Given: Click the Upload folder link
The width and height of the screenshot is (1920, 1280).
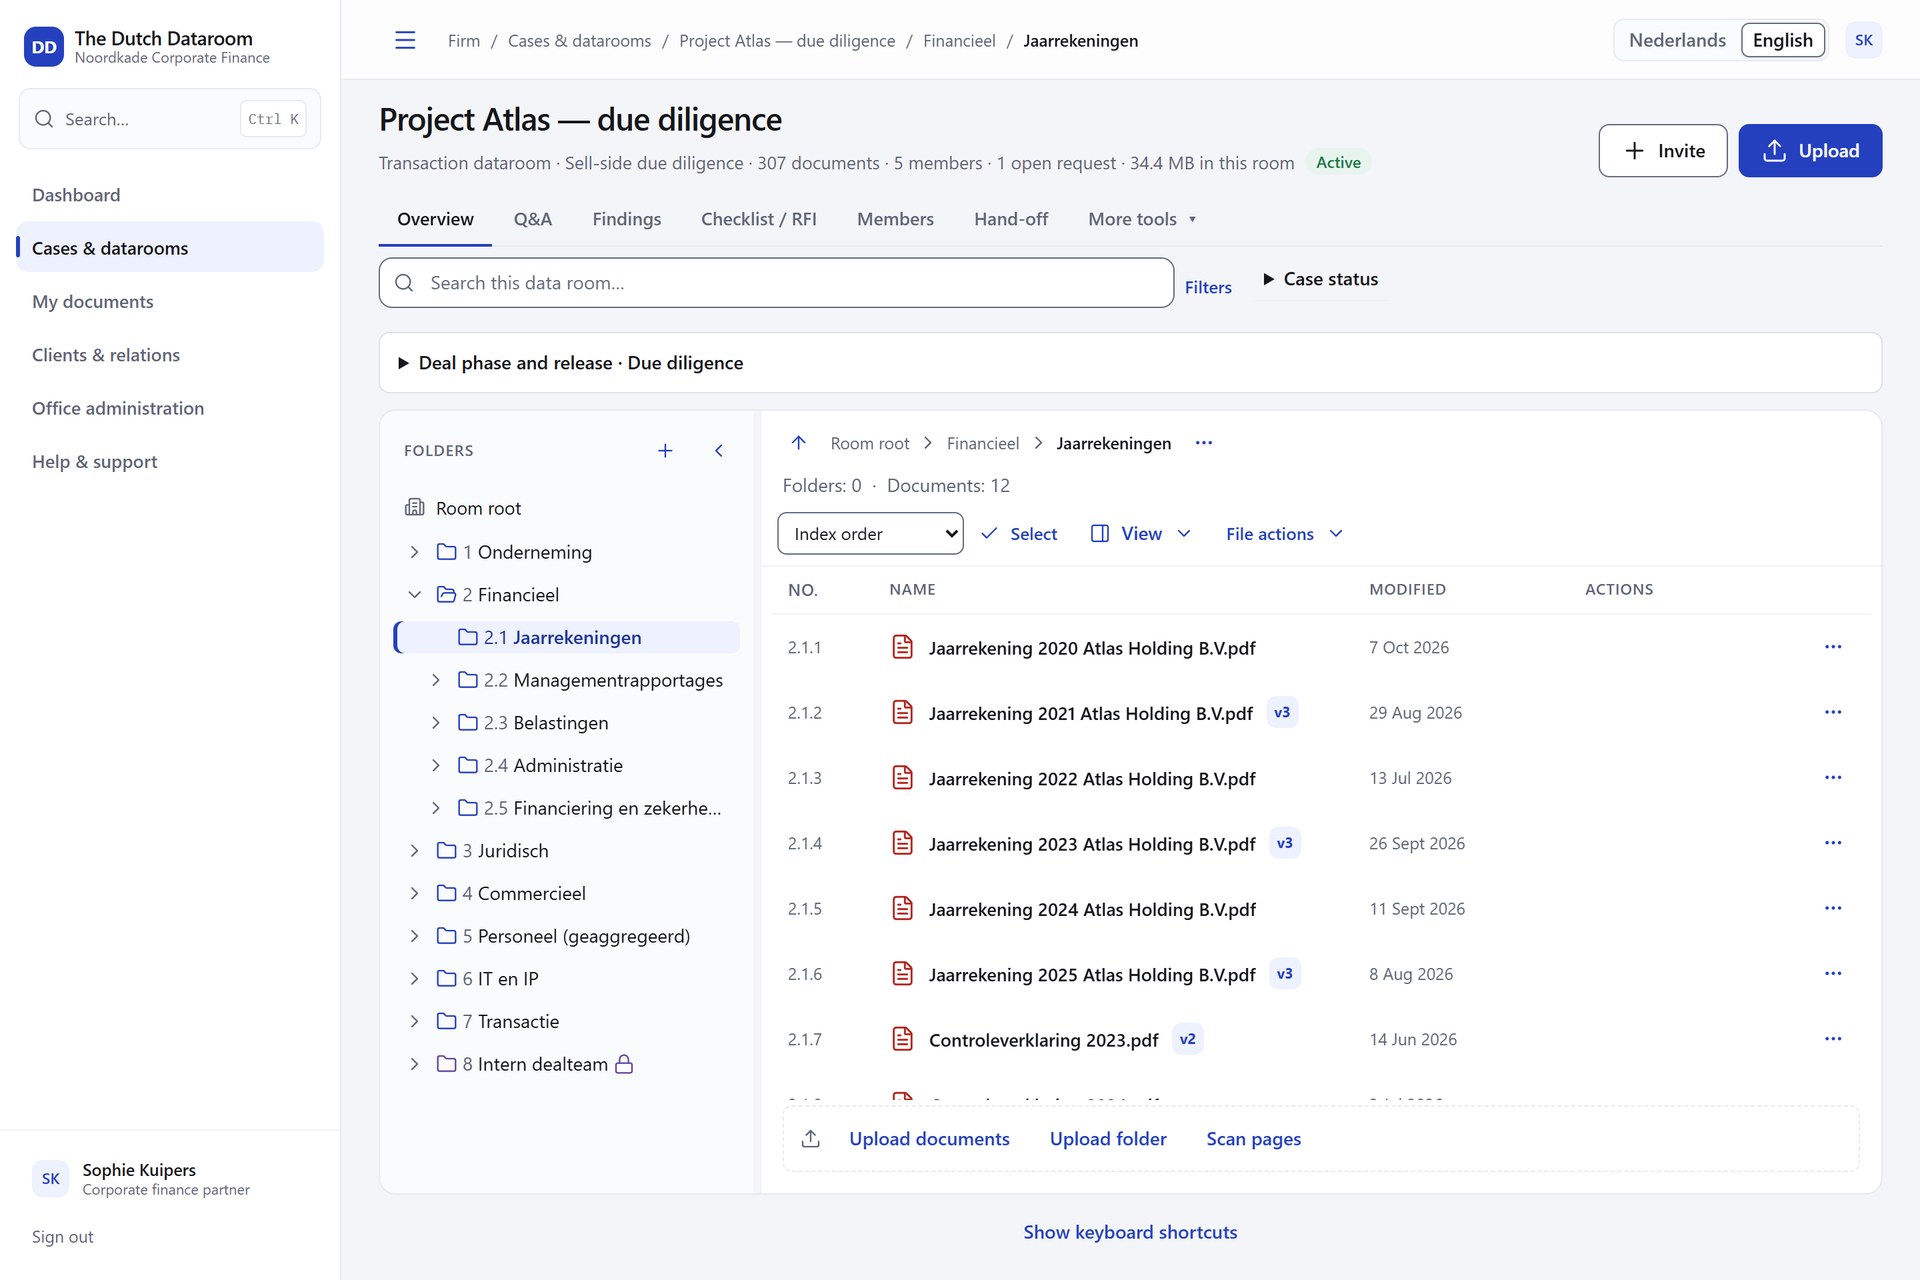Looking at the screenshot, I should click(1108, 1139).
